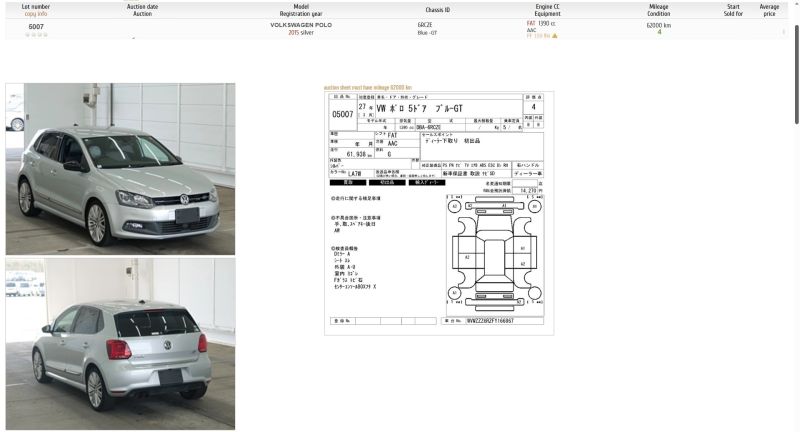The width and height of the screenshot is (800, 432).
Task: Click the 62000 km mileage value
Action: (659, 25)
